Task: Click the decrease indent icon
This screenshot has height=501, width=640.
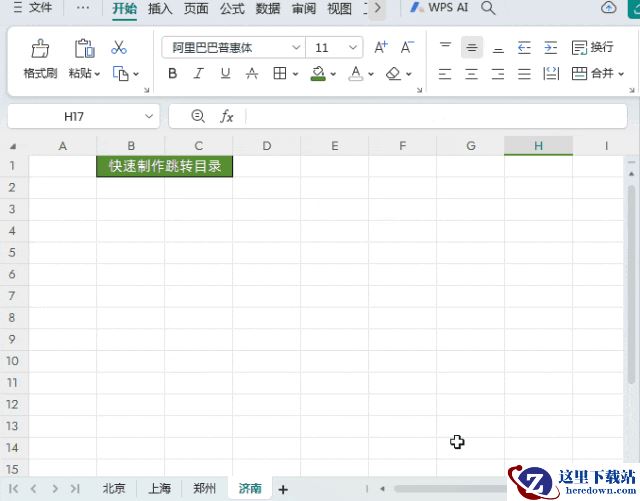Action: pyautogui.click(x=524, y=48)
